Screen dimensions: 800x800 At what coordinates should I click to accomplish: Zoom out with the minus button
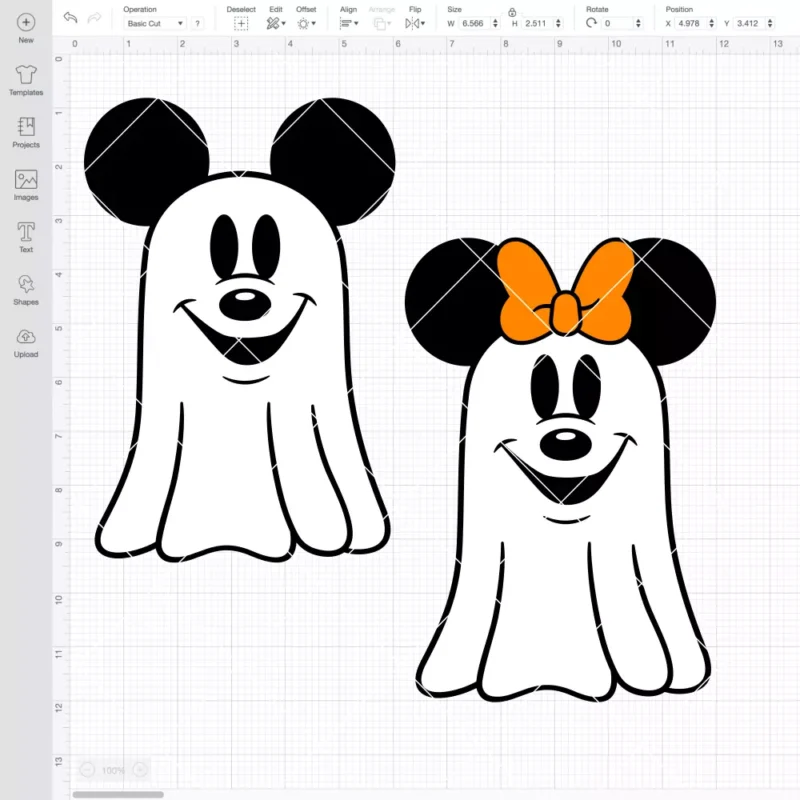point(87,770)
